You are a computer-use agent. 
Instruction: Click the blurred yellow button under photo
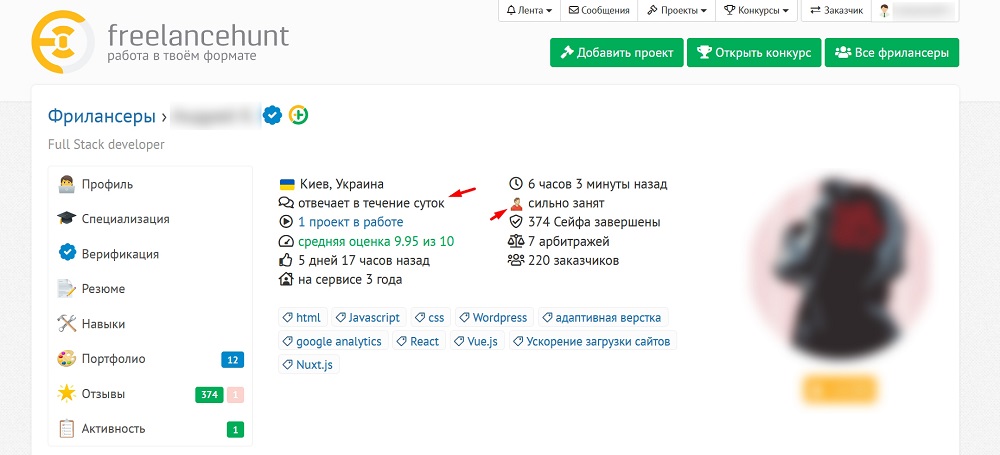tap(839, 389)
